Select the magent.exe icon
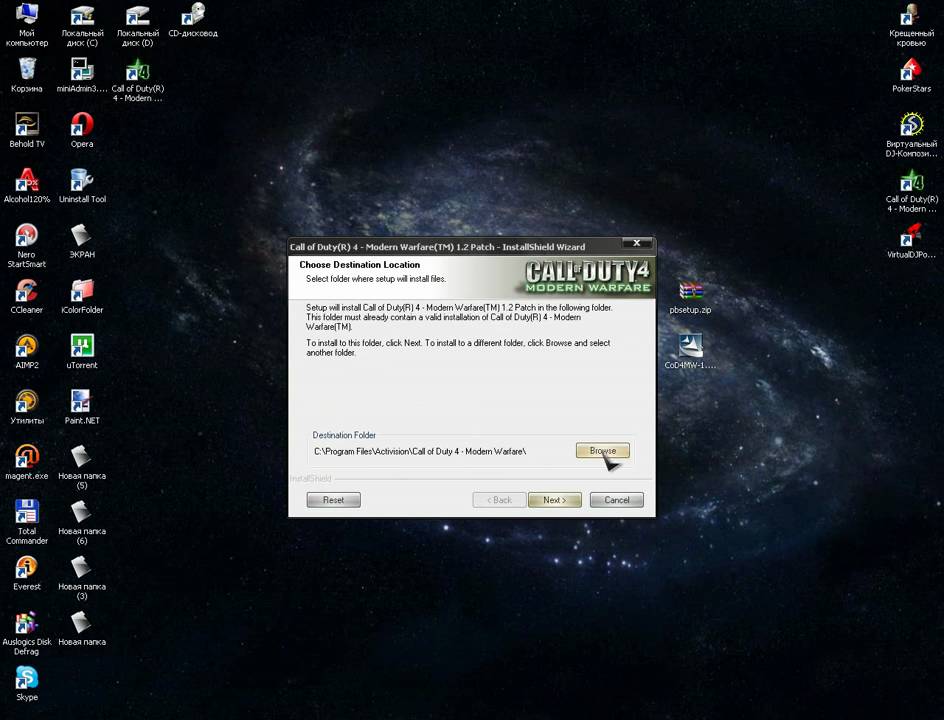The image size is (944, 720). (26, 463)
